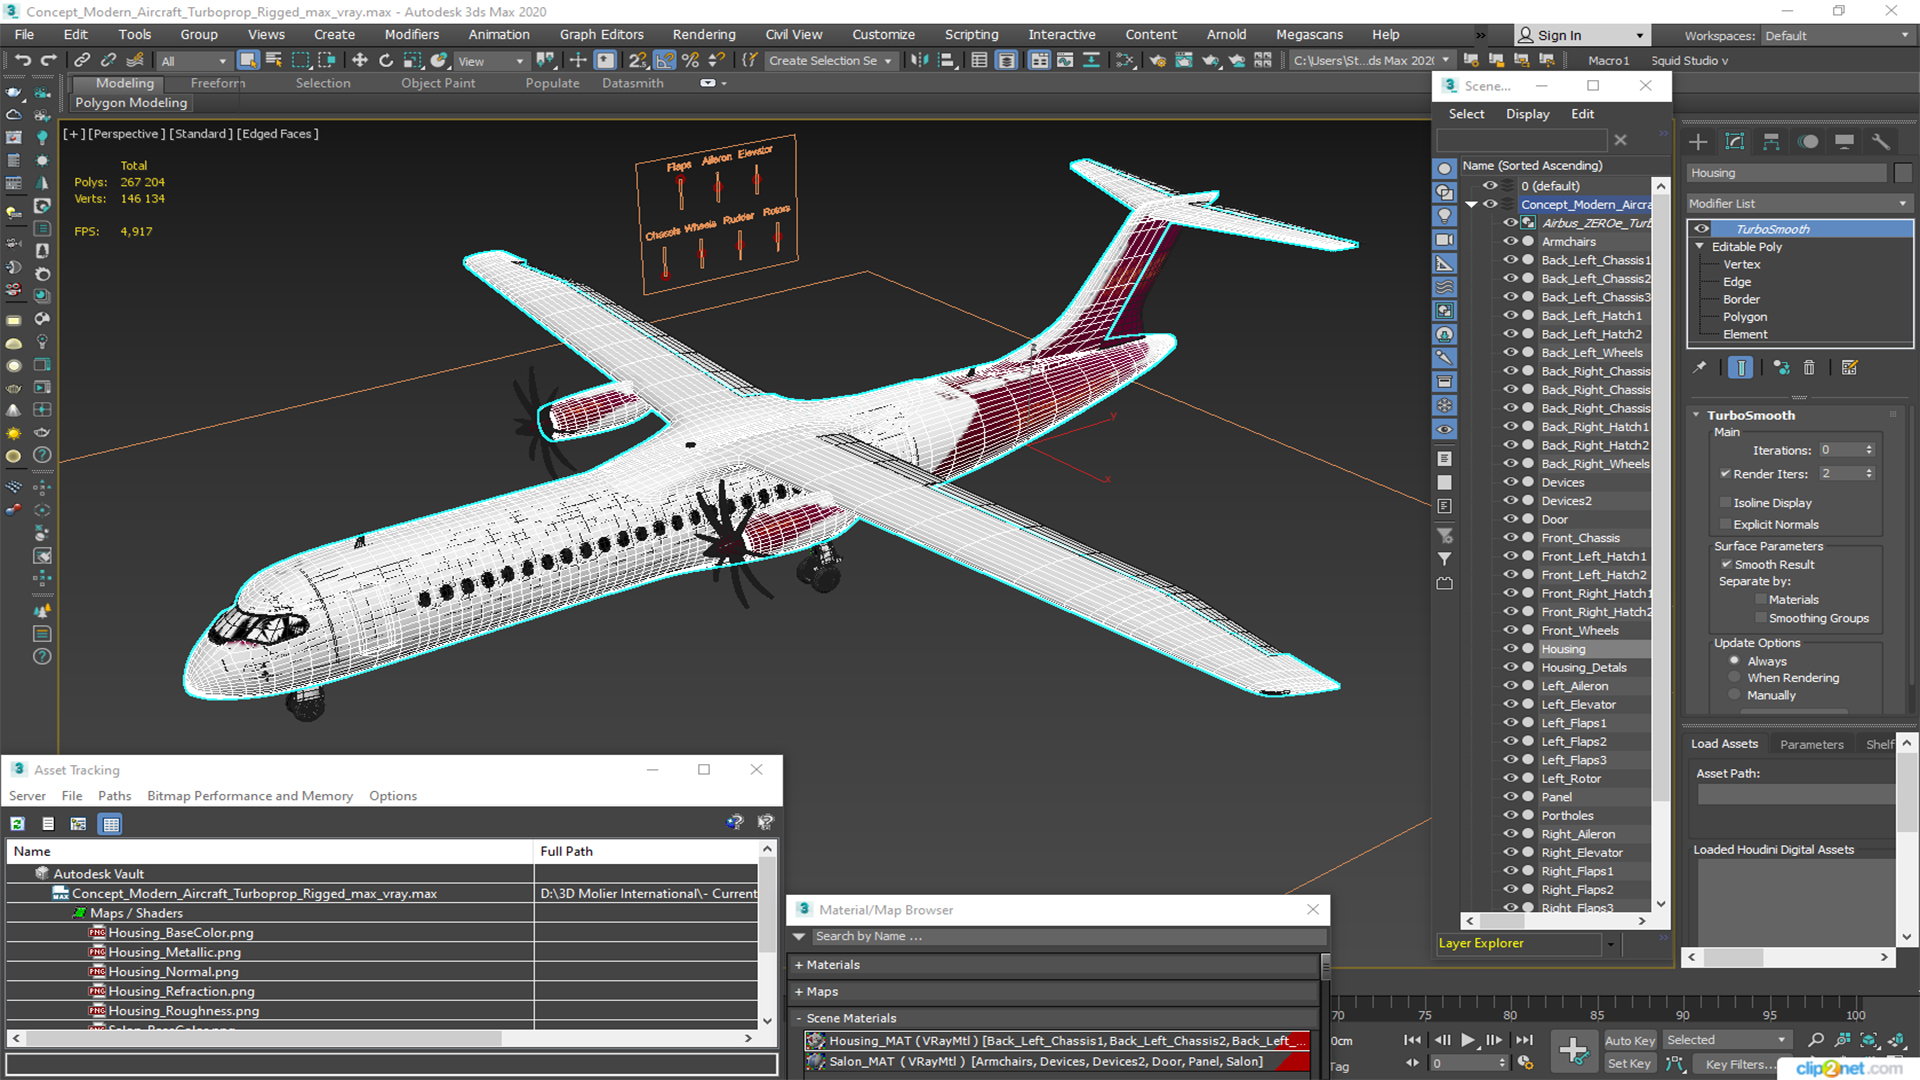The width and height of the screenshot is (1920, 1080).
Task: Activate the Select and Rotate tool
Action: click(386, 61)
